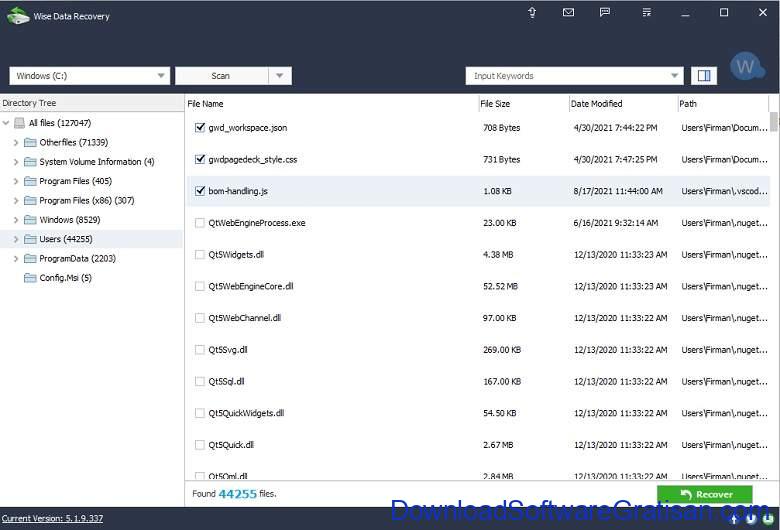Check Qt5Sql.dll checkbox
This screenshot has height=530, width=780.
(x=199, y=381)
